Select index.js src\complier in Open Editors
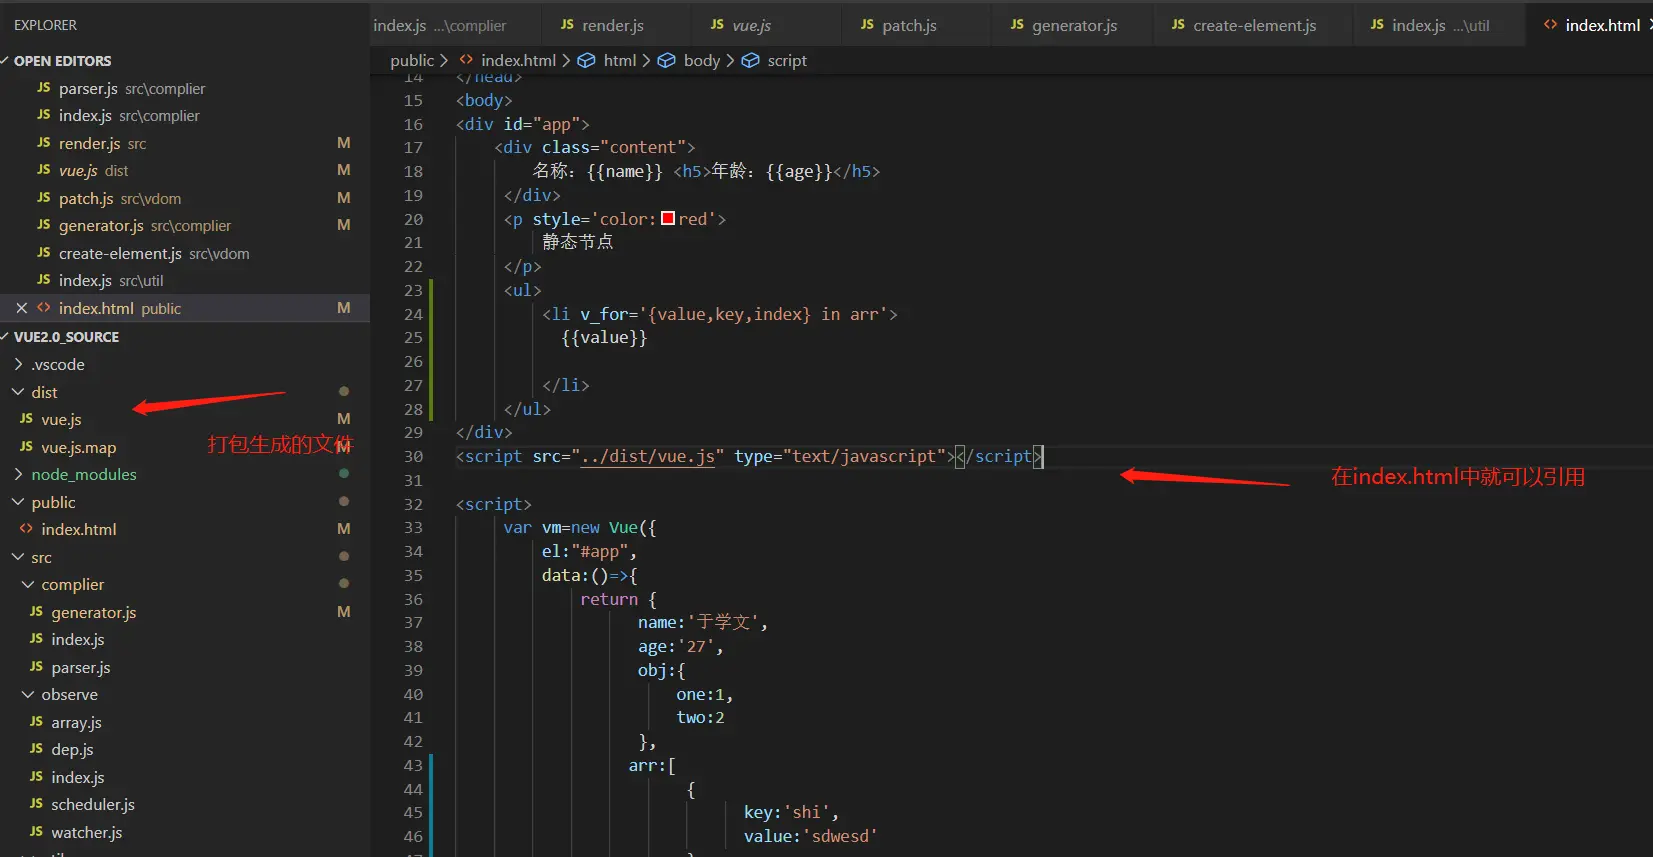The height and width of the screenshot is (857, 1653). [x=185, y=115]
